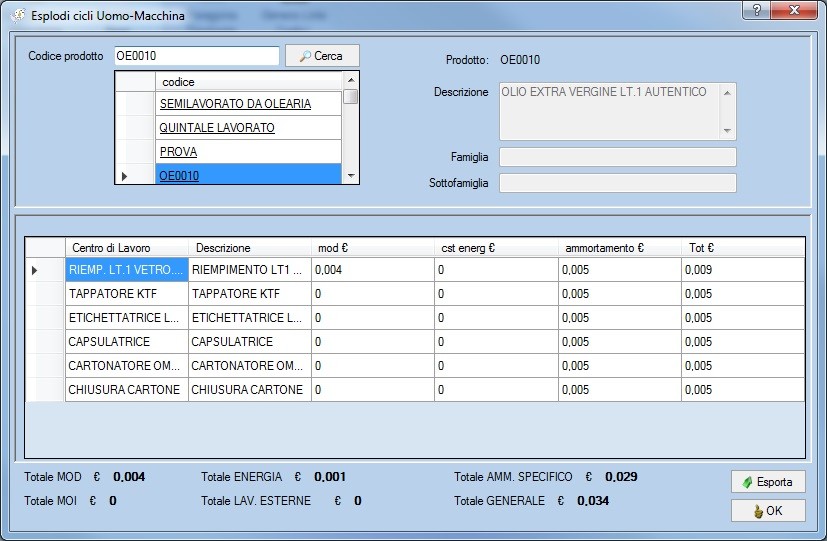Click Totale MOD value 0,004
Viewport: 827px width, 541px height.
[x=129, y=477]
